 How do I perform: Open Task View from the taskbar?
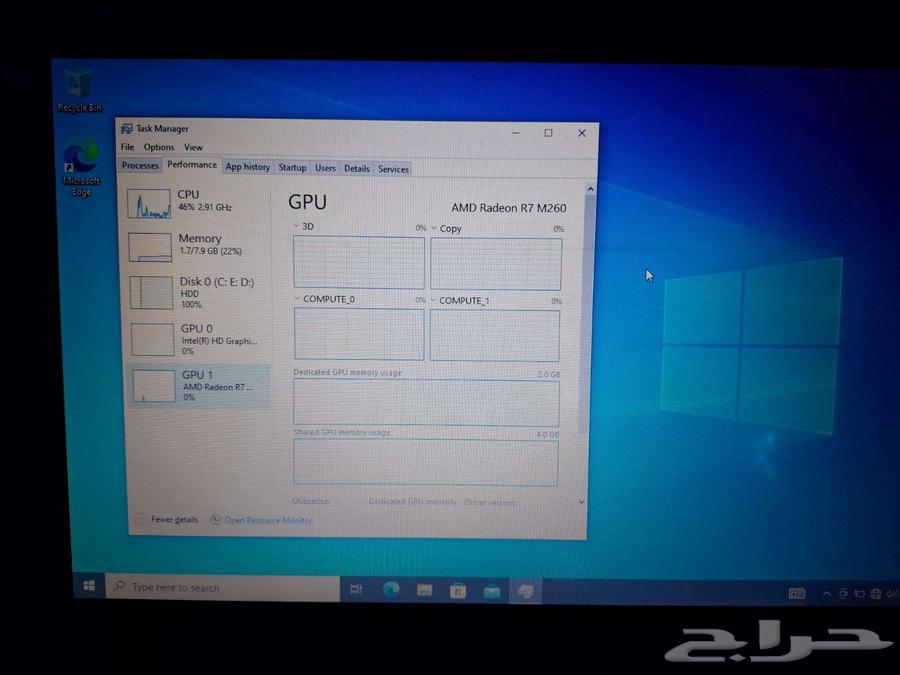[x=356, y=589]
